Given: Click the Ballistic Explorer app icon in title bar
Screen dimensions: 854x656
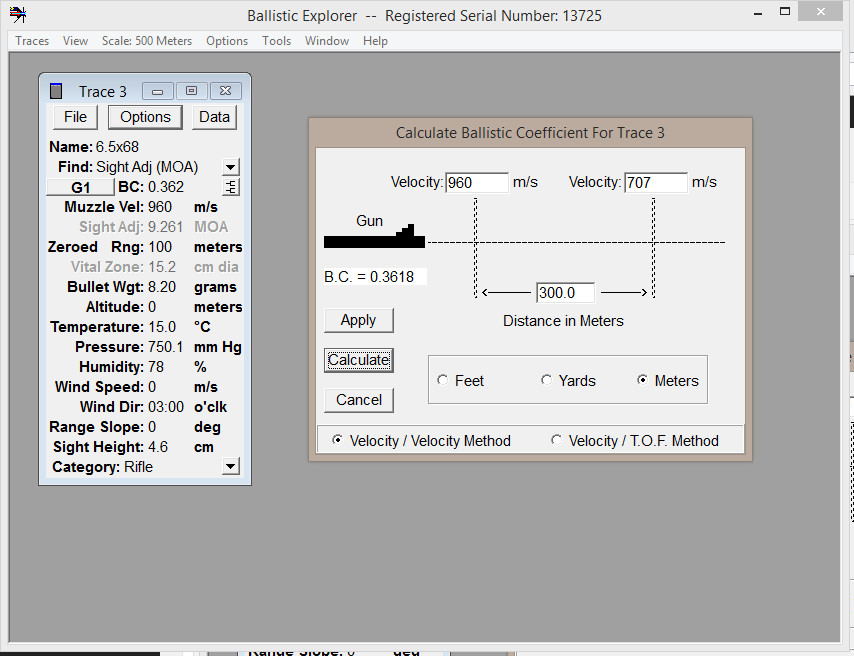Looking at the screenshot, I should [x=17, y=15].
